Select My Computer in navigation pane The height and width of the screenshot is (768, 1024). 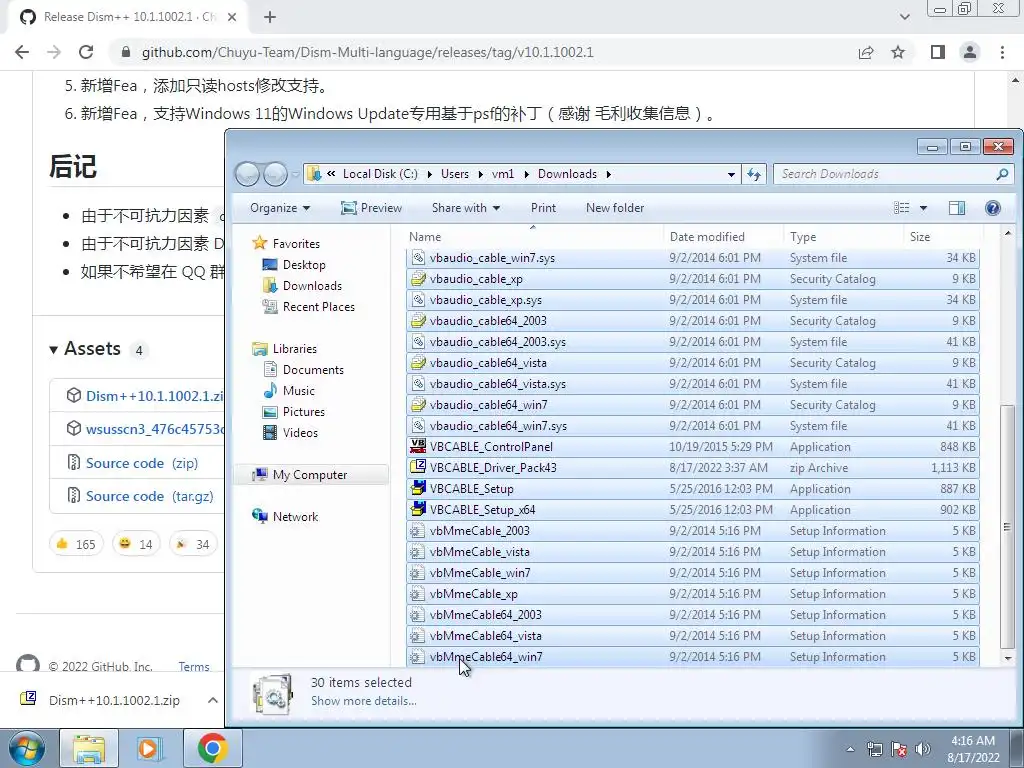click(x=310, y=475)
